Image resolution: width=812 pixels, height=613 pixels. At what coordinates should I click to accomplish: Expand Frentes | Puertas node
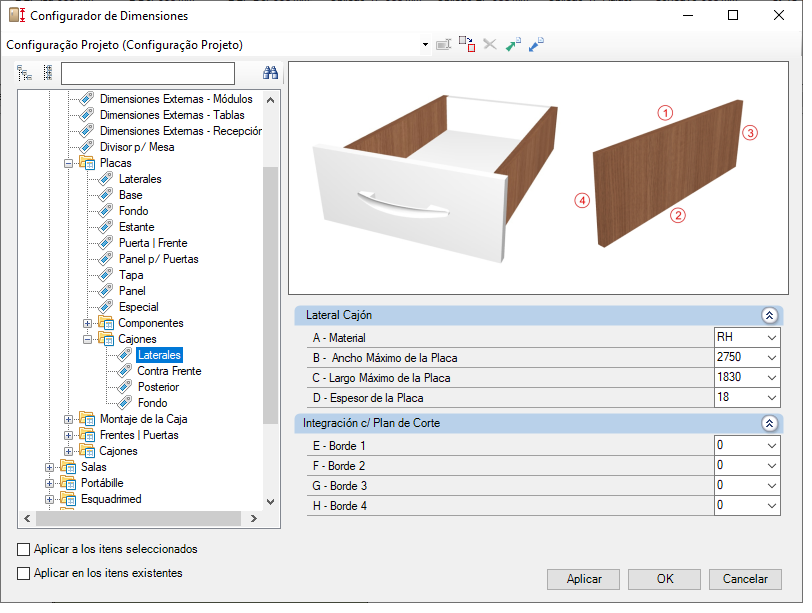coord(68,435)
